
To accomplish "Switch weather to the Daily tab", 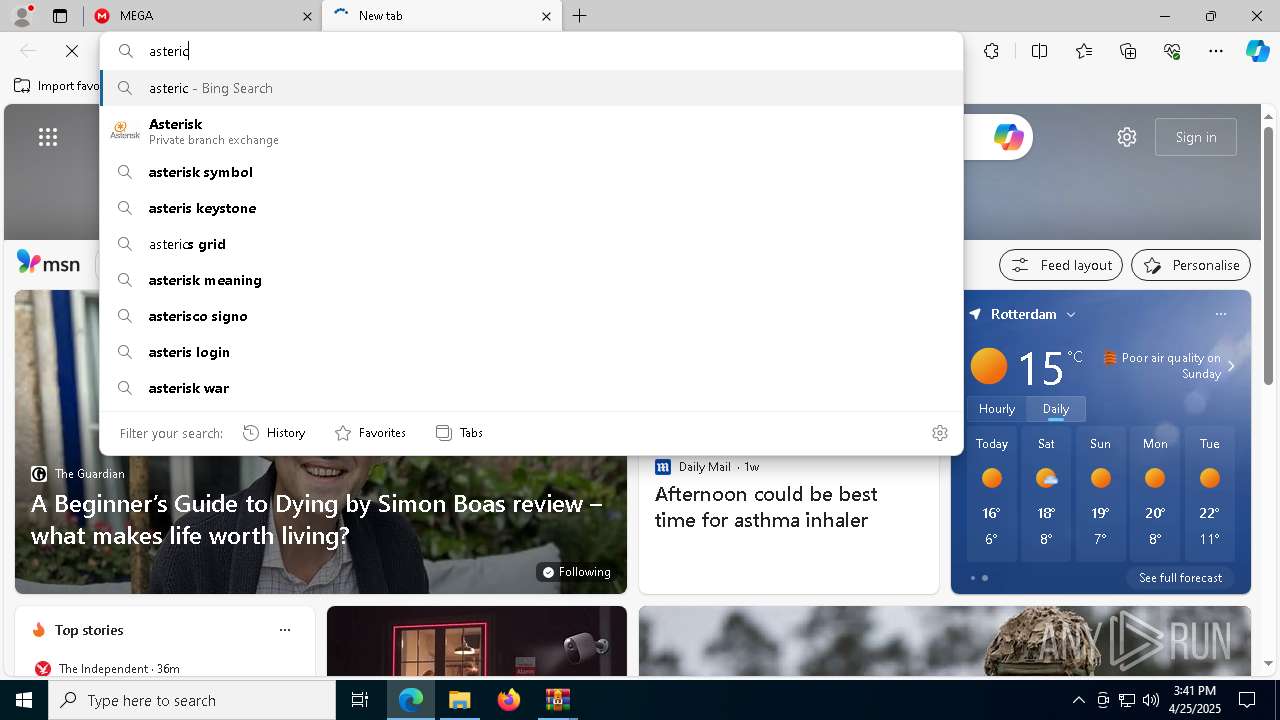I will tap(1056, 409).
